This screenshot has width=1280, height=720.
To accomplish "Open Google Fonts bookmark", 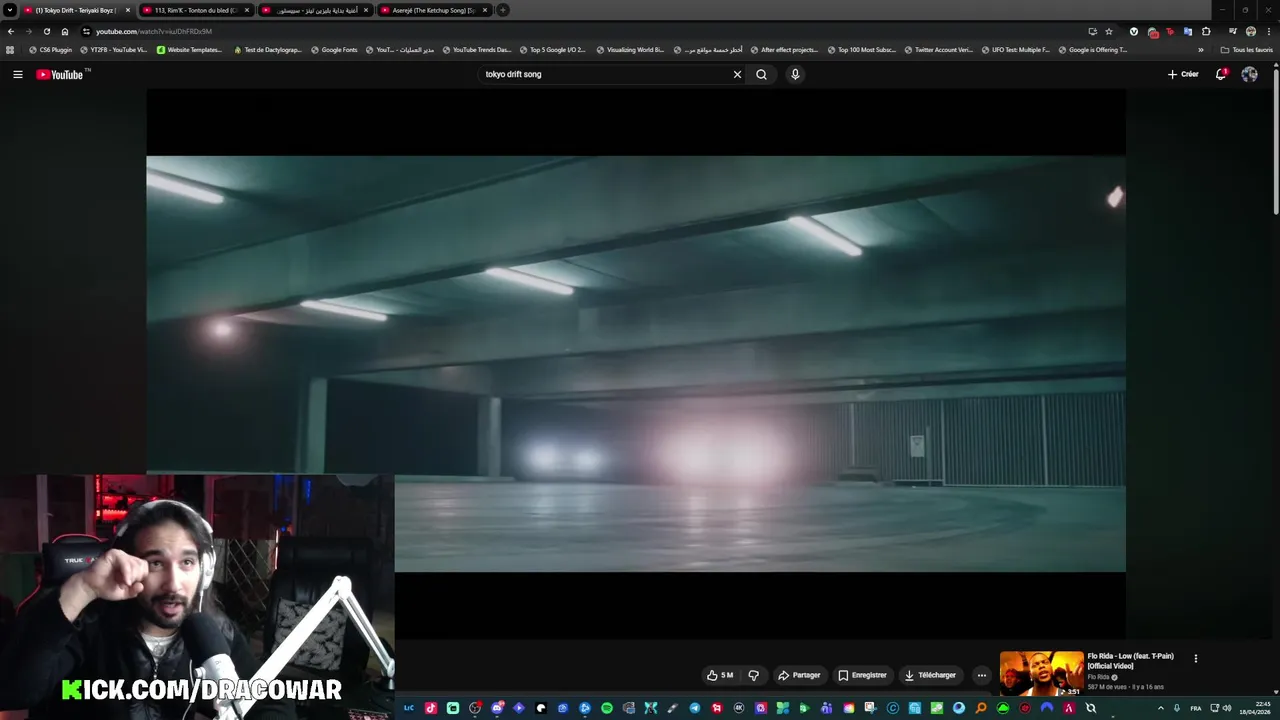I will click(x=334, y=50).
